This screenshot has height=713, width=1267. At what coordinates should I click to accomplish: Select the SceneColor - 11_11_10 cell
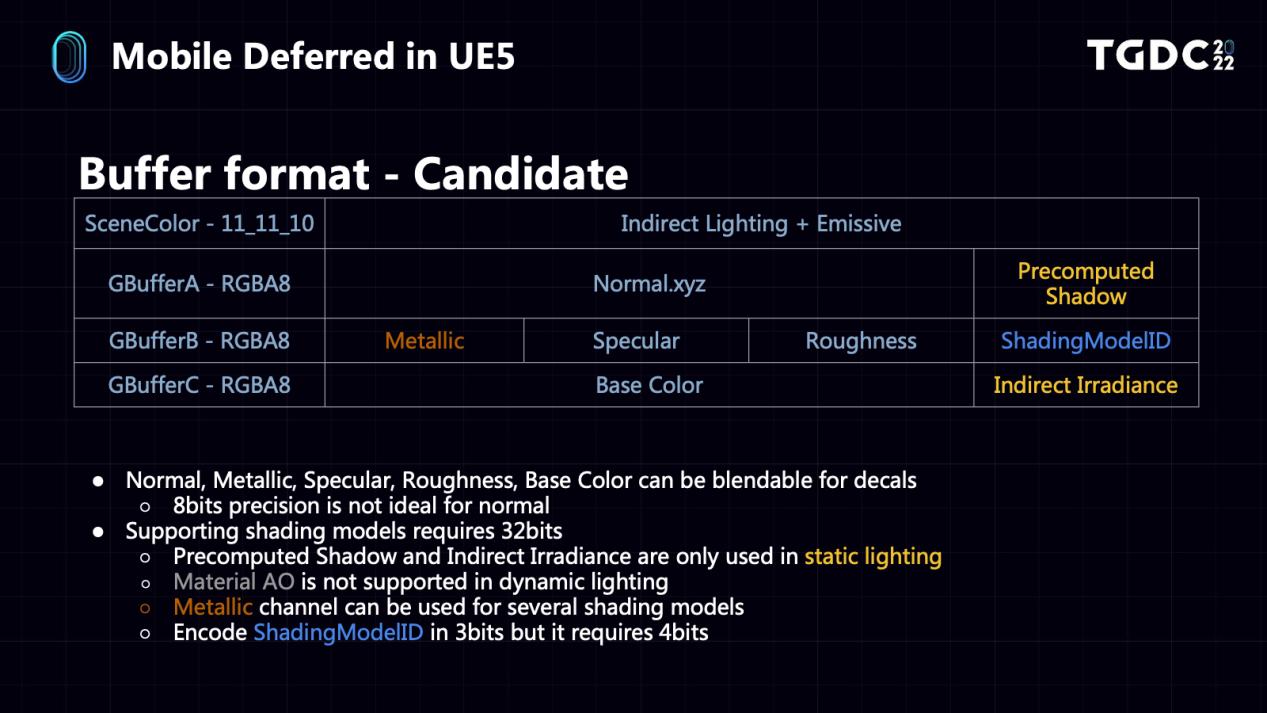coord(200,223)
